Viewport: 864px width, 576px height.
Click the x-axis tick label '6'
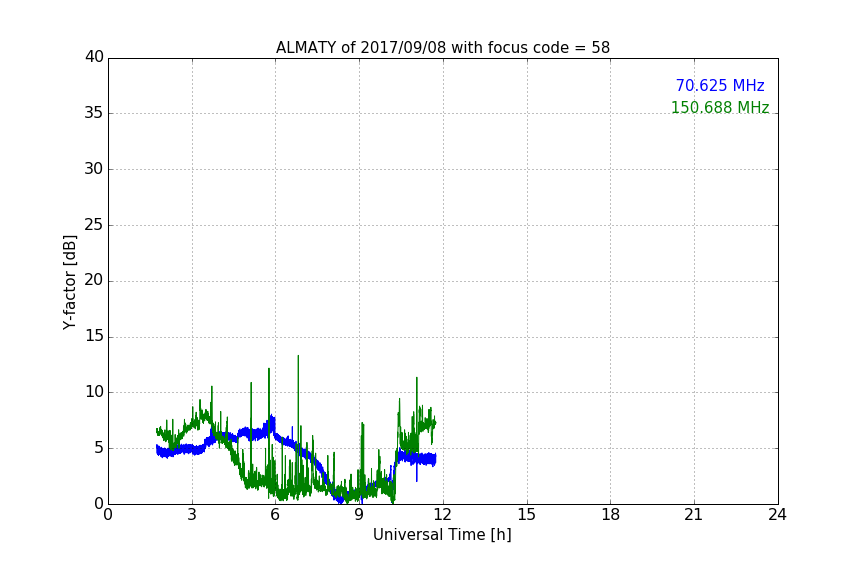coord(275,515)
